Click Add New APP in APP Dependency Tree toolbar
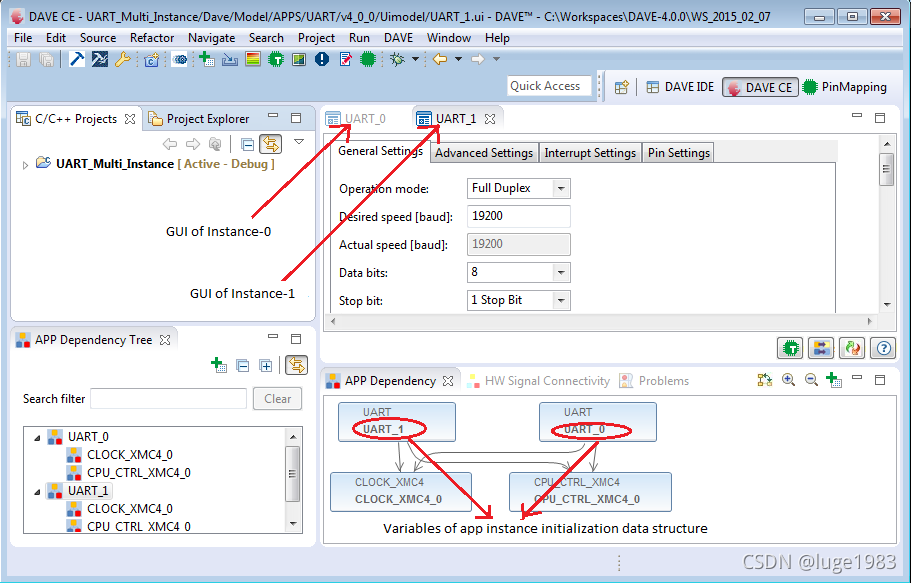911x583 pixels. 218,365
